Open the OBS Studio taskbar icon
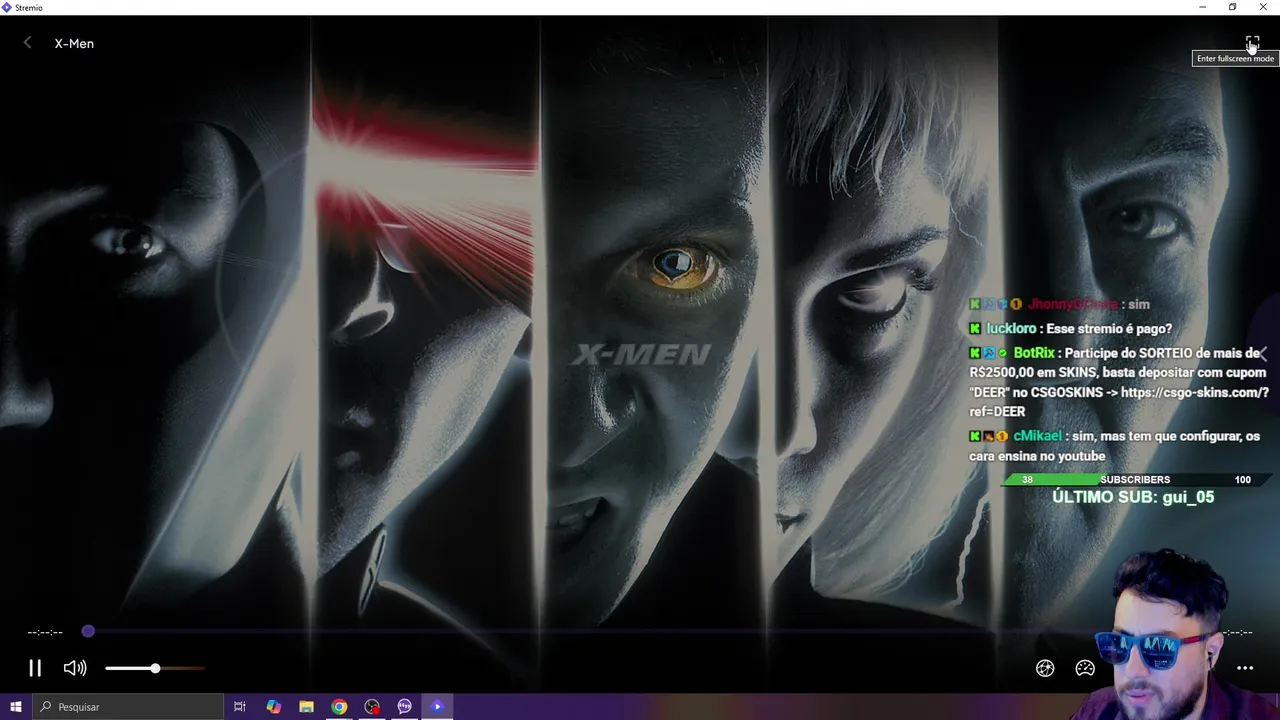The height and width of the screenshot is (720, 1280). click(372, 706)
